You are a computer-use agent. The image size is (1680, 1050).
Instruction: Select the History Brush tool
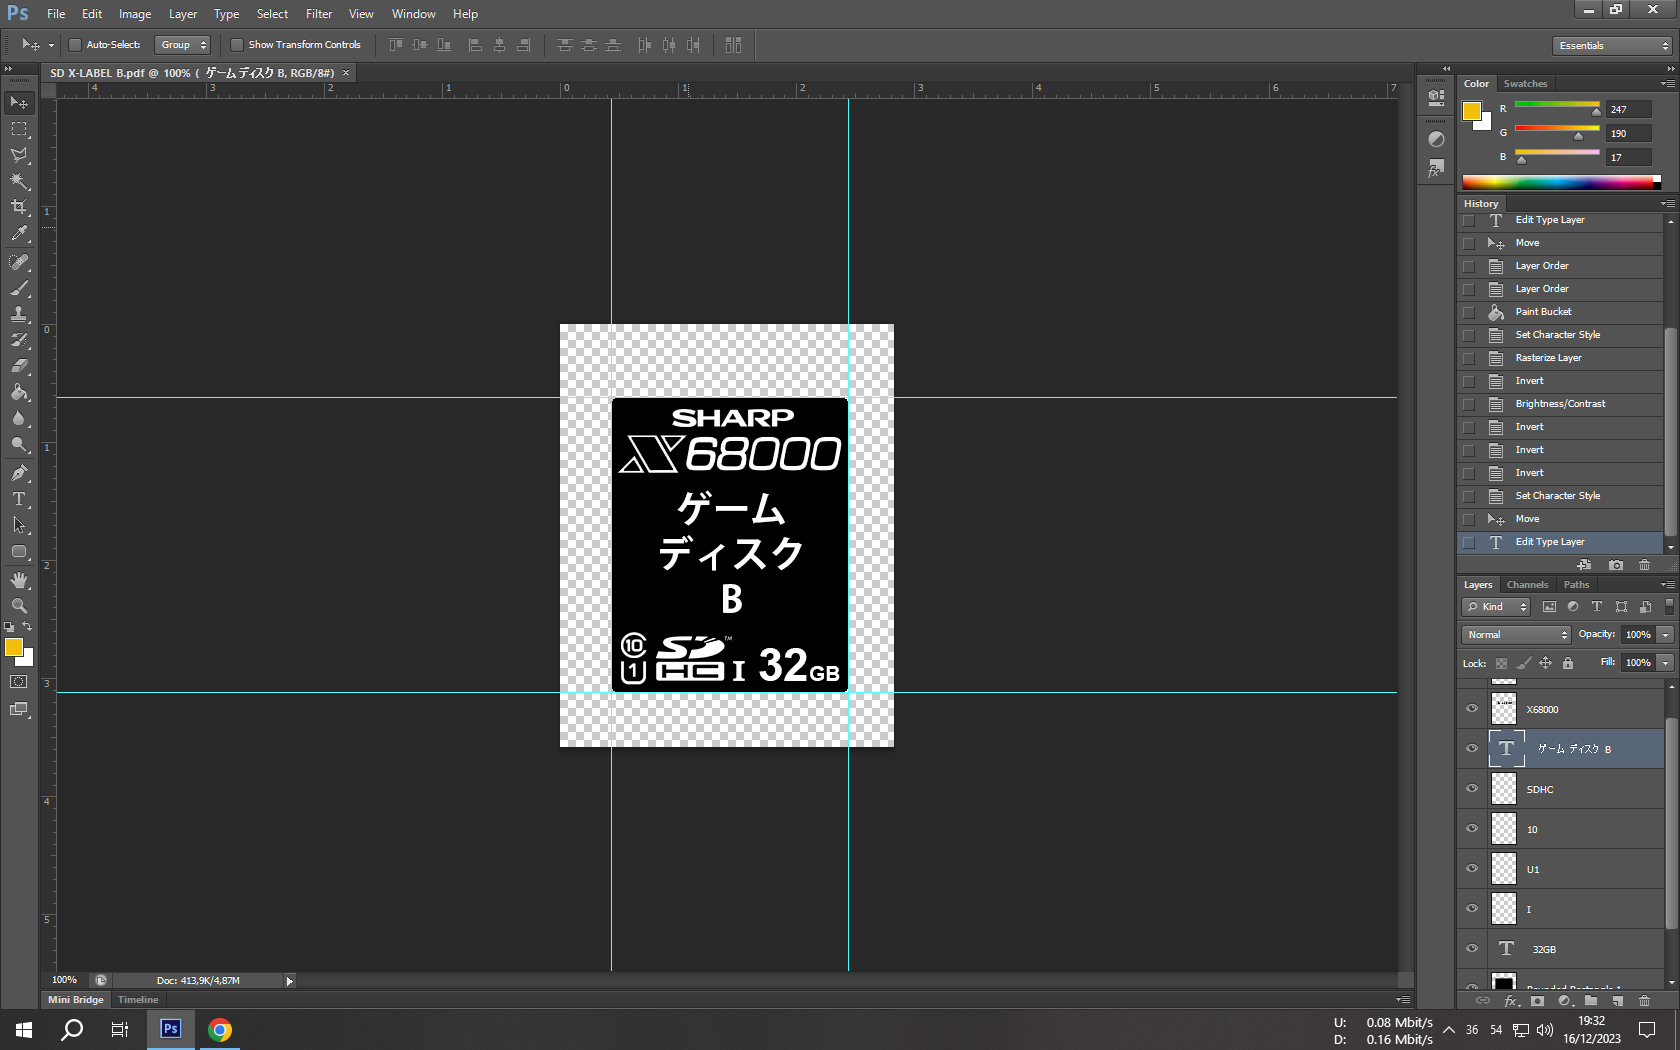(19, 340)
